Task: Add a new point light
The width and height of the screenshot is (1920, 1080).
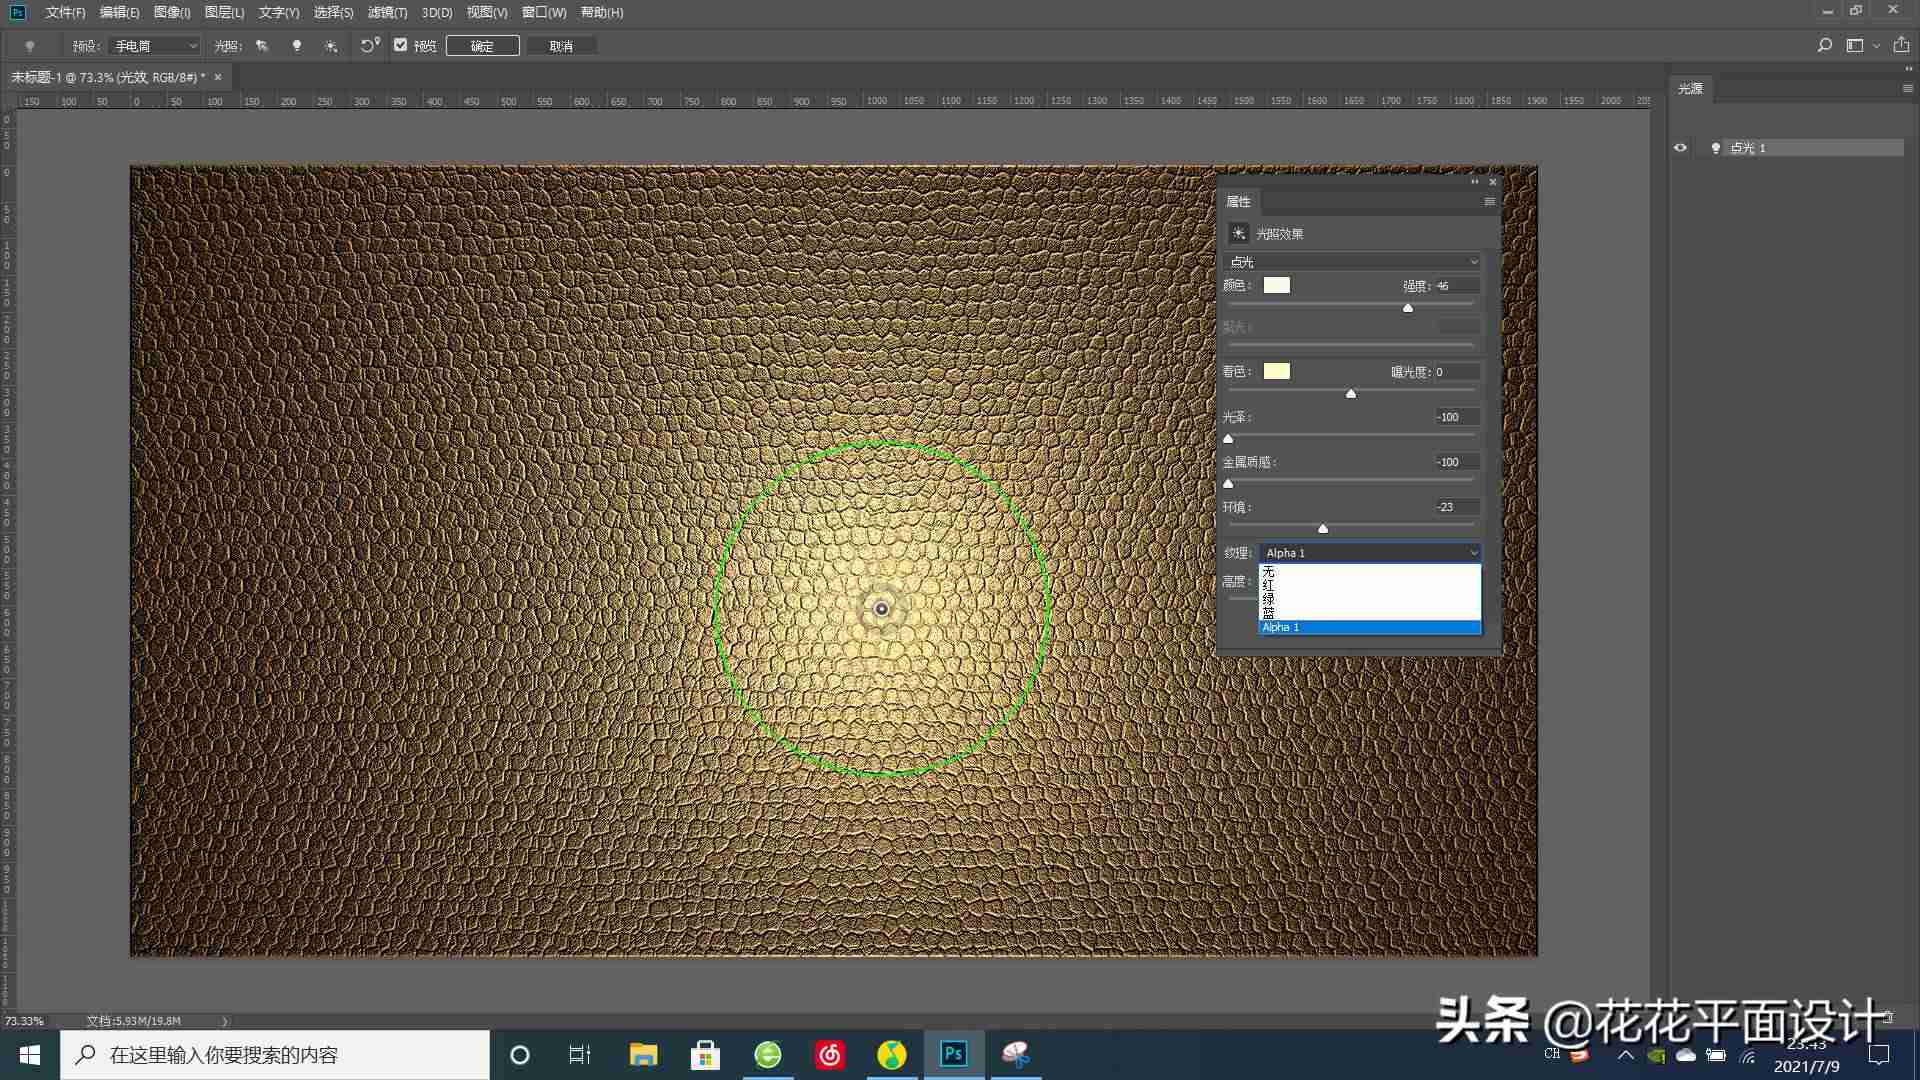Action: pyautogui.click(x=296, y=46)
